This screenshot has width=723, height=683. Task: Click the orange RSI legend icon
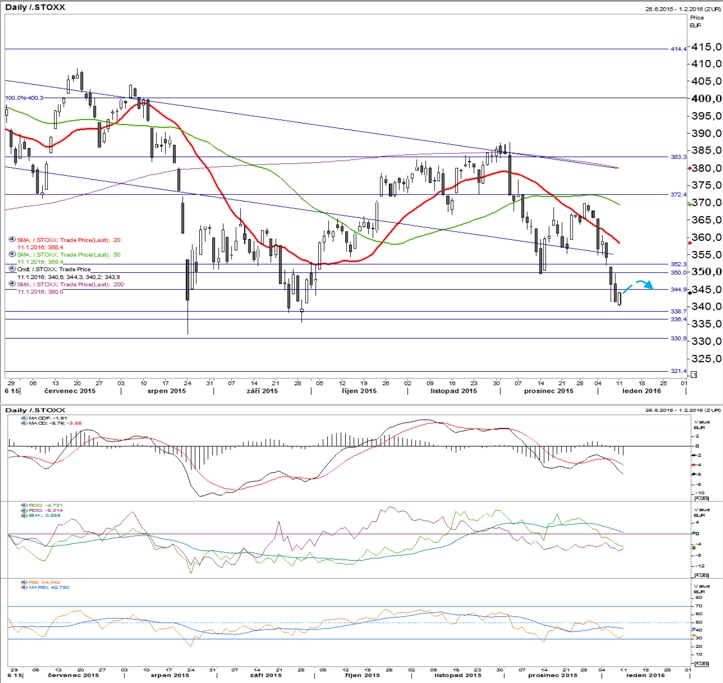[x=24, y=582]
